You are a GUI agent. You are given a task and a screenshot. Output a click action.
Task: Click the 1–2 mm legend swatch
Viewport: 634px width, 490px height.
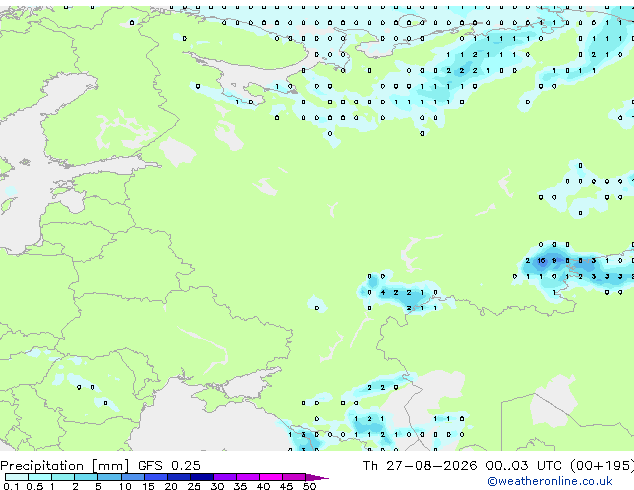63,477
